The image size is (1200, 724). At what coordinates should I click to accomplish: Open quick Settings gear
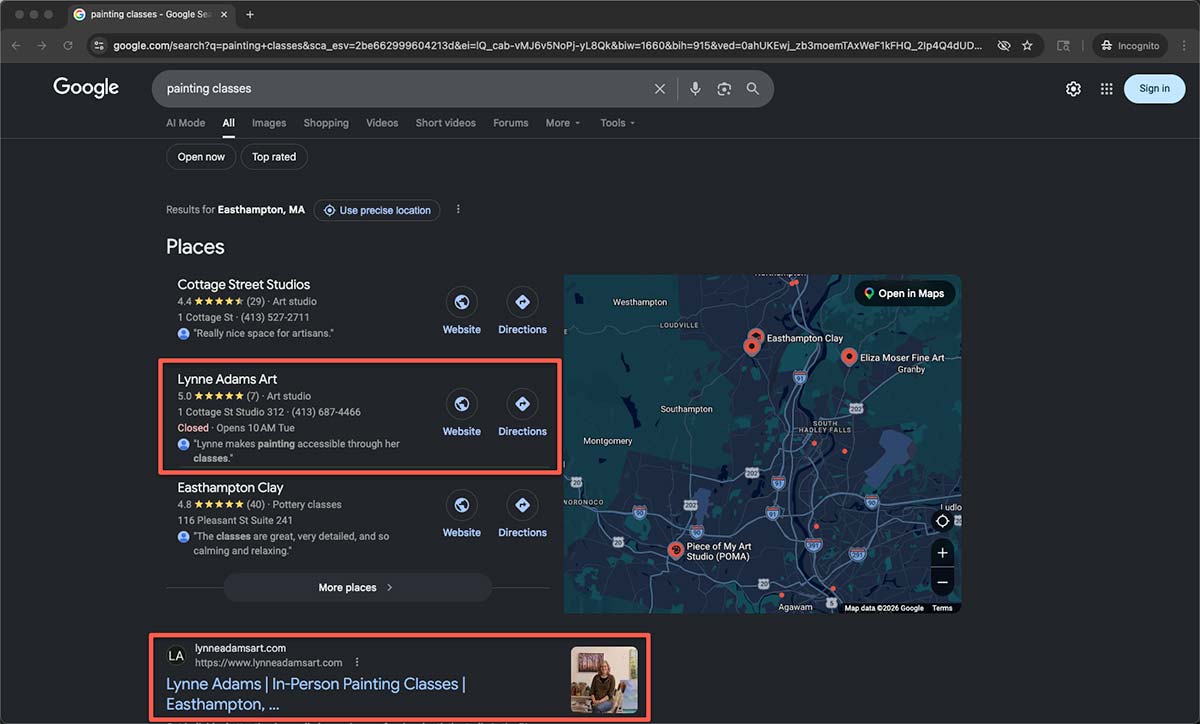(x=1073, y=88)
